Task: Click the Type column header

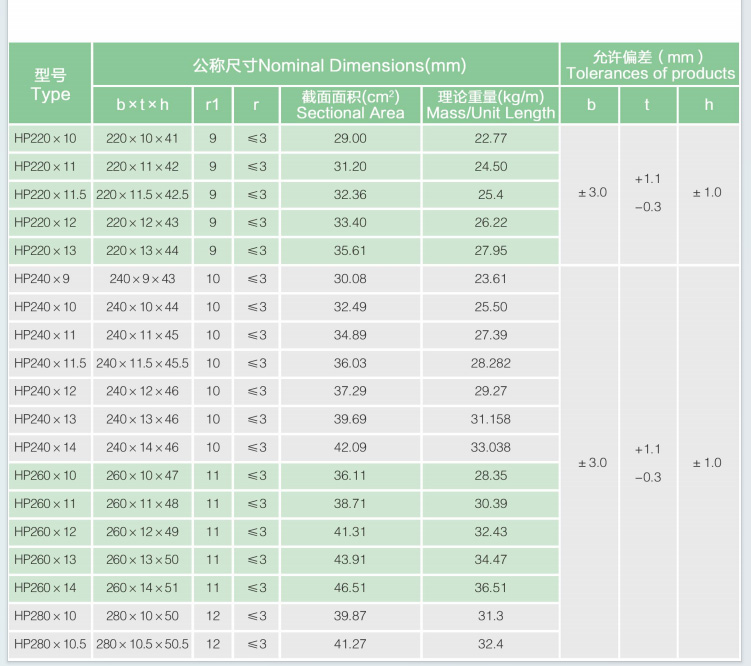Action: click(50, 84)
